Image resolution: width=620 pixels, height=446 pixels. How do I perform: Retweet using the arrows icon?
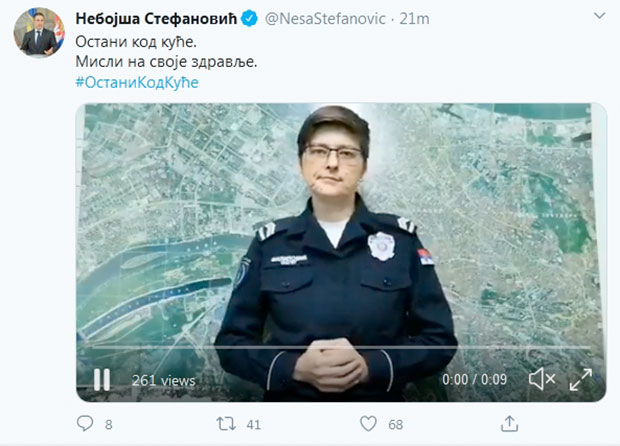click(x=226, y=424)
